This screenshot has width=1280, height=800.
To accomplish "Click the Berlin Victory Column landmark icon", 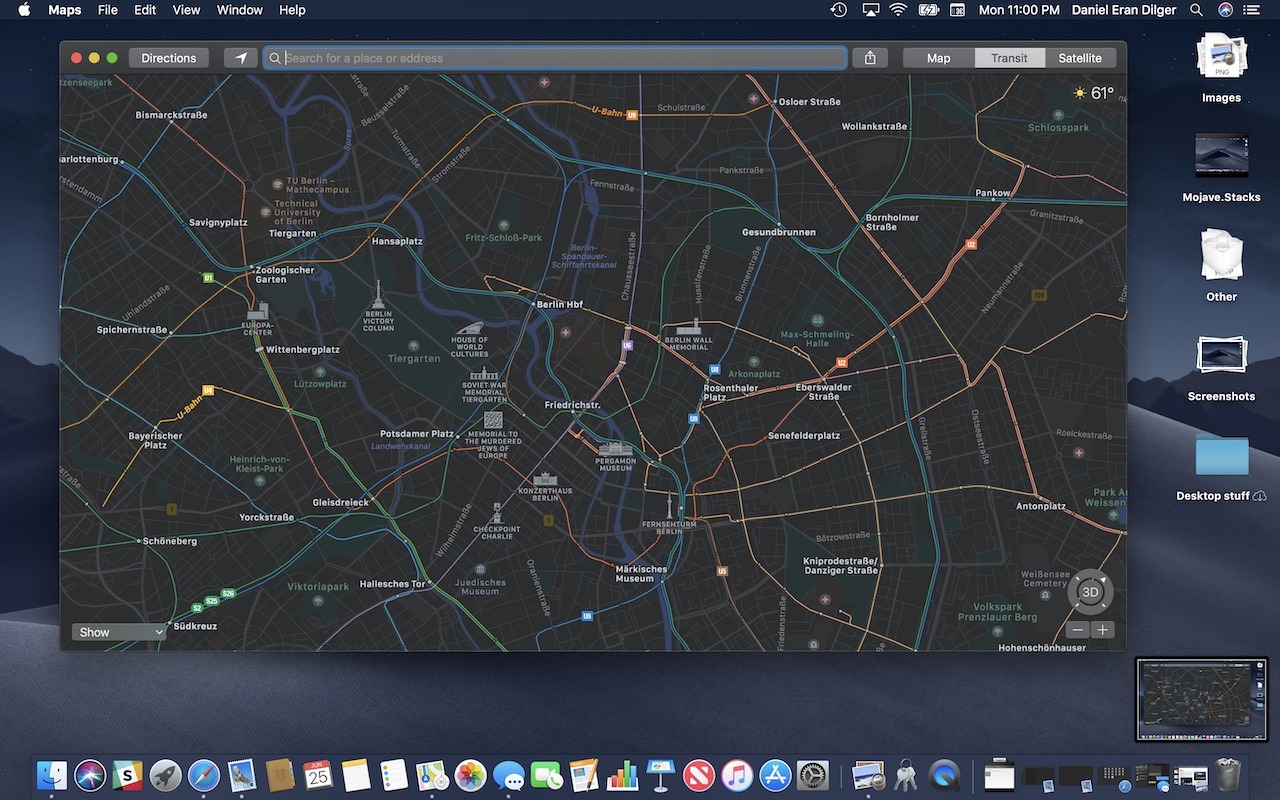I will click(x=378, y=295).
